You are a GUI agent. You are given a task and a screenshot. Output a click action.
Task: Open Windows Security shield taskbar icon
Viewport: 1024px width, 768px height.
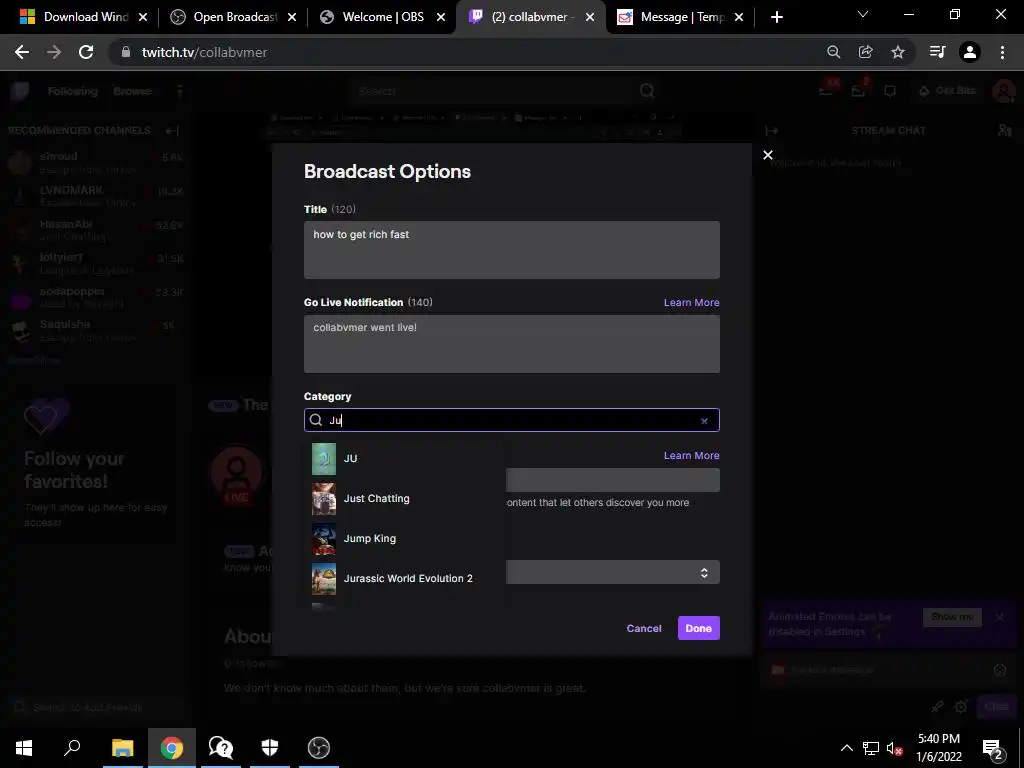pos(270,748)
